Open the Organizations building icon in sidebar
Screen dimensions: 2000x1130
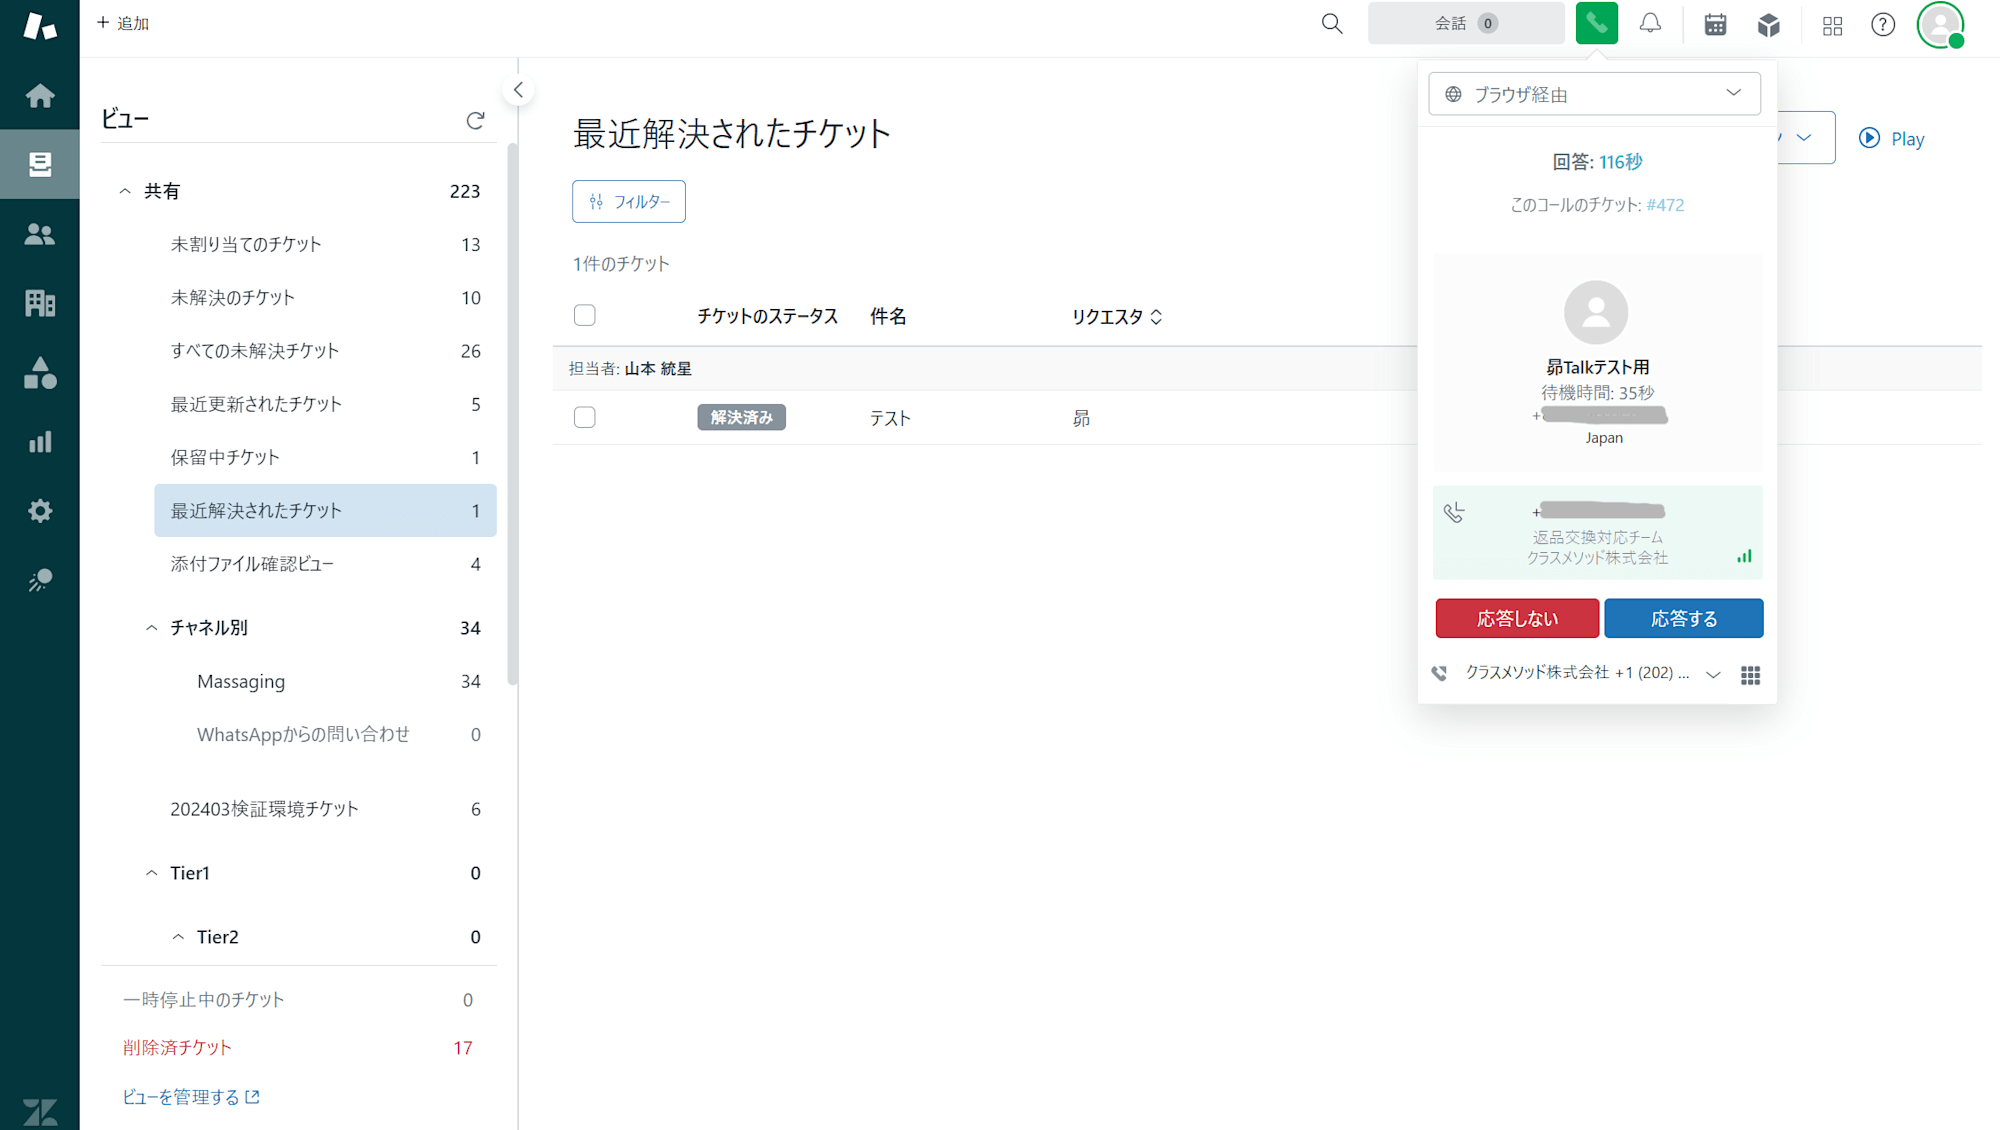click(40, 303)
